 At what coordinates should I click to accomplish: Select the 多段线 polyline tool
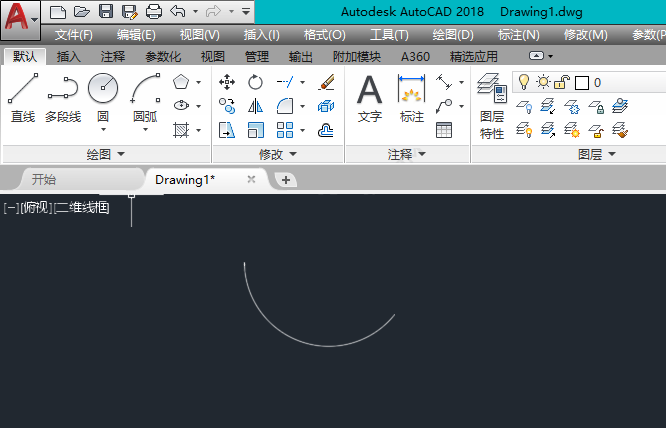[63, 98]
